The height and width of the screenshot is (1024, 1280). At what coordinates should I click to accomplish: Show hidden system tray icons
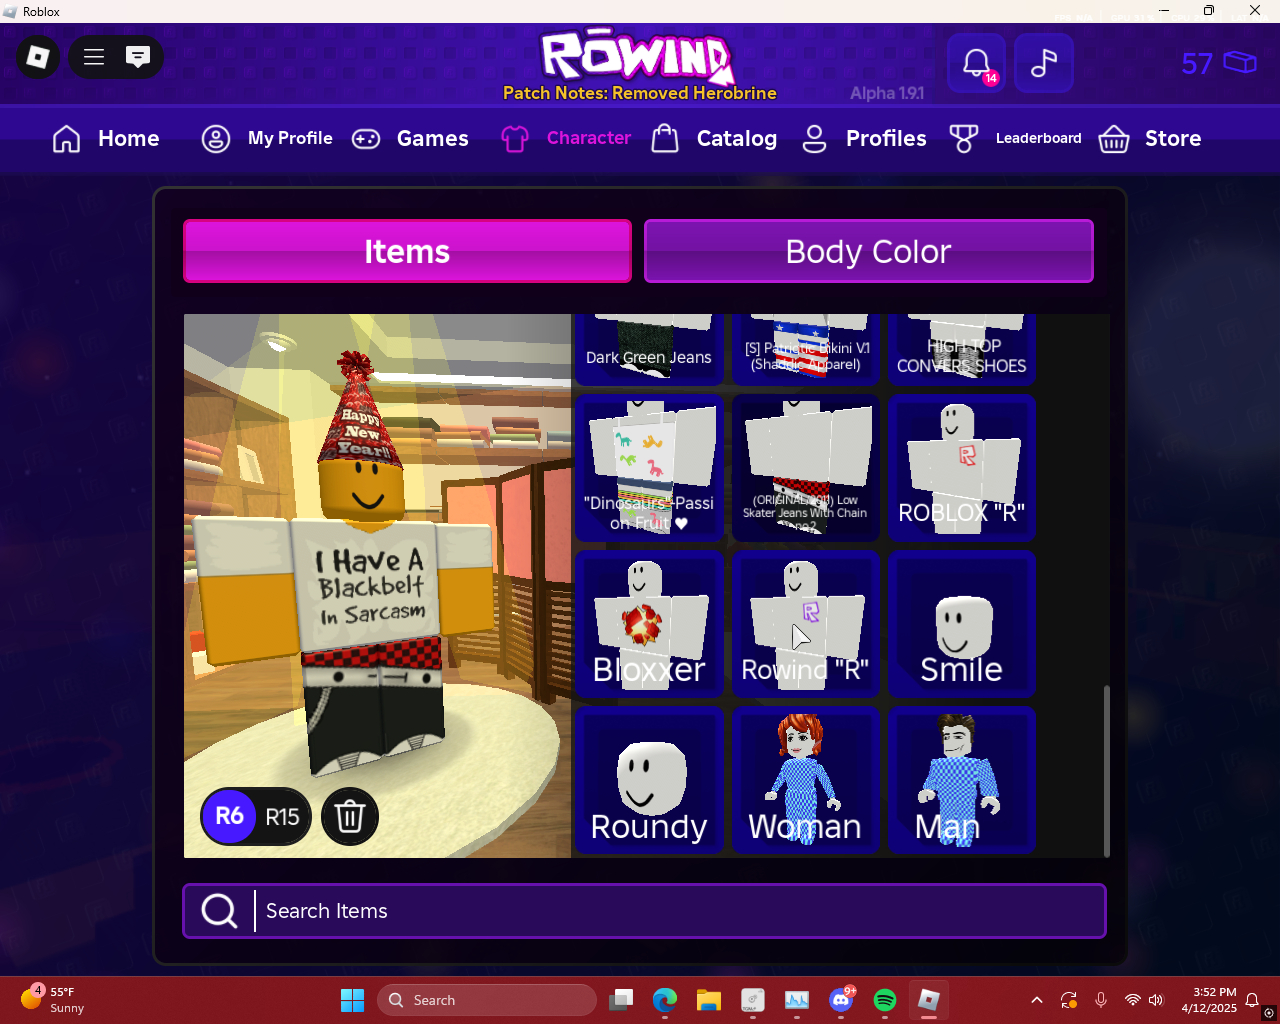click(x=1037, y=1000)
